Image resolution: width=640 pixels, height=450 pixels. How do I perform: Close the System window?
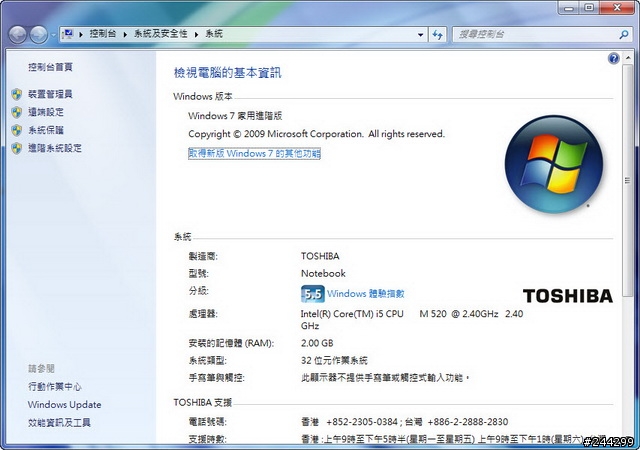[x=618, y=7]
